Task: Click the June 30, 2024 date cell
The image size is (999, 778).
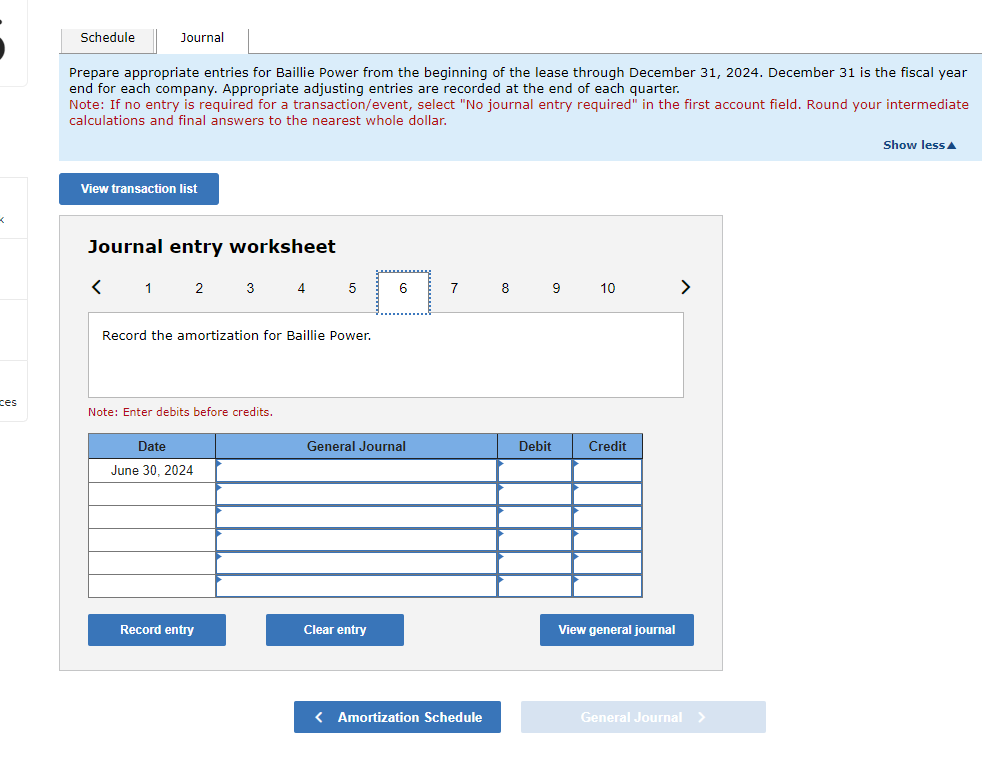Action: [151, 470]
